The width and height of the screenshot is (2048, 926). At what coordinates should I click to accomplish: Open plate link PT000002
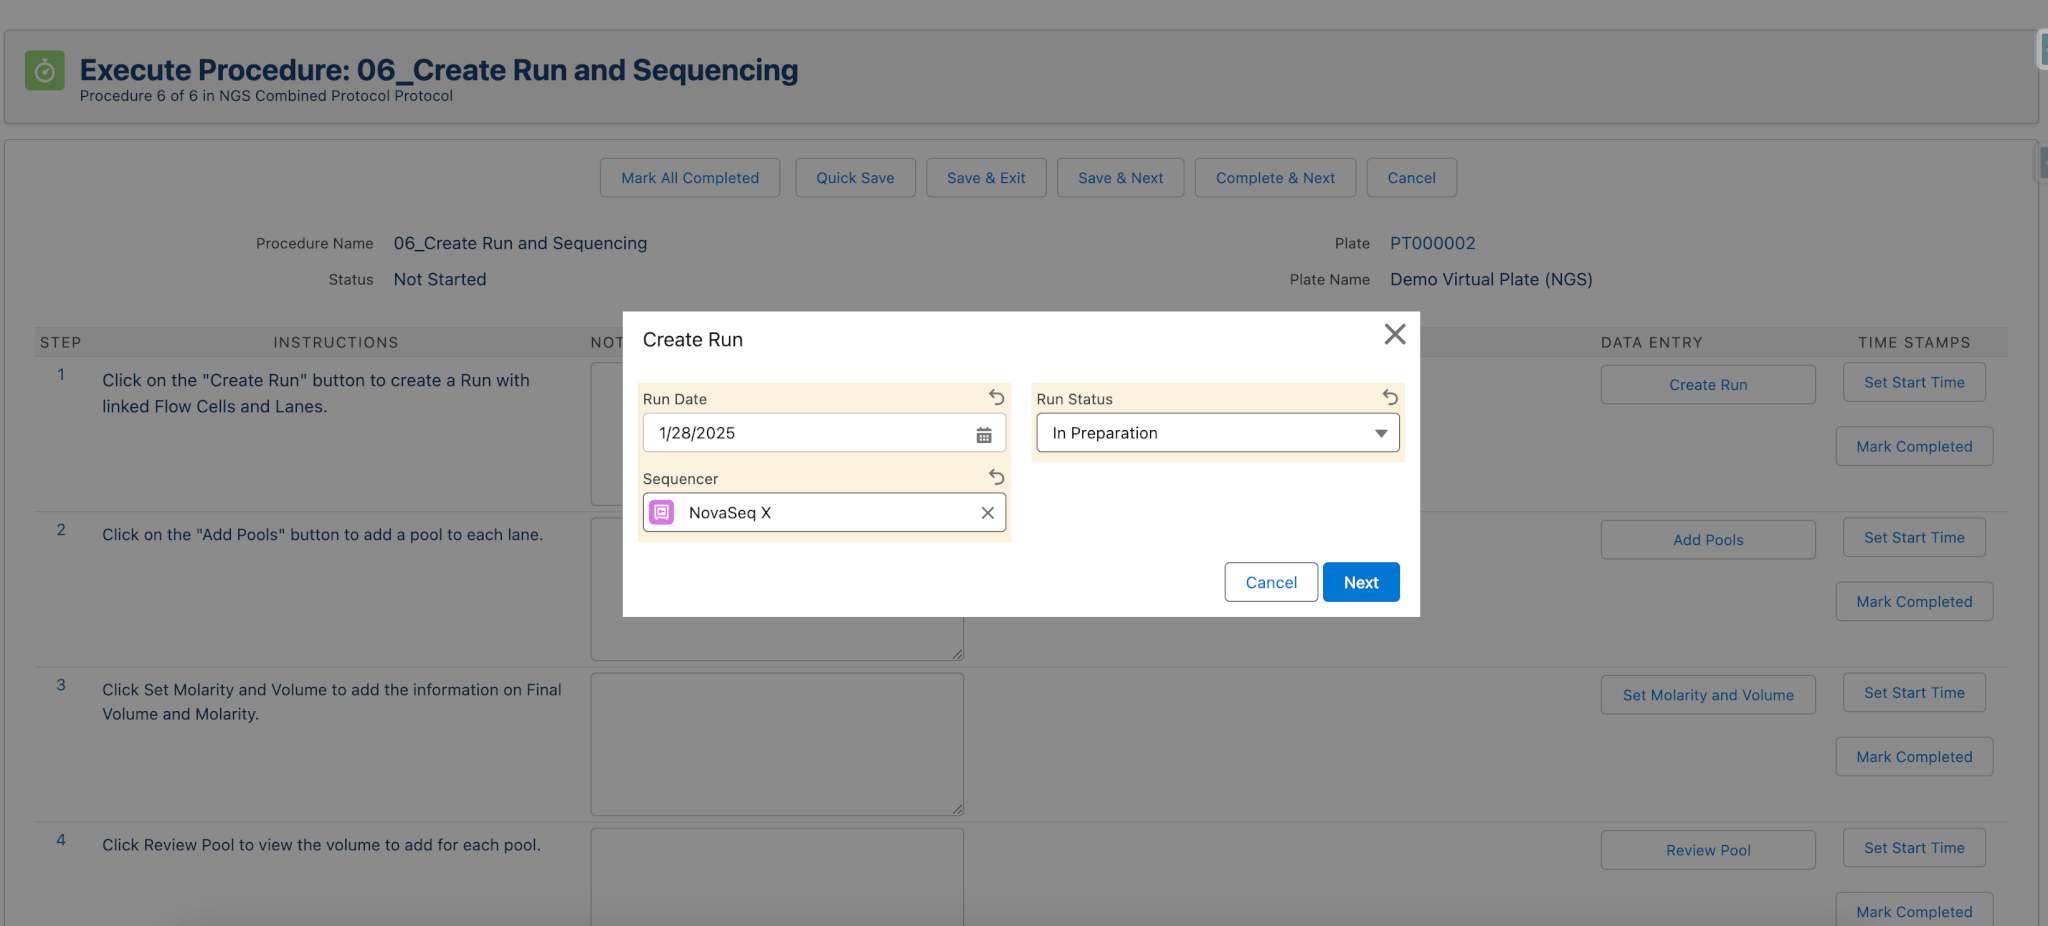[1433, 243]
